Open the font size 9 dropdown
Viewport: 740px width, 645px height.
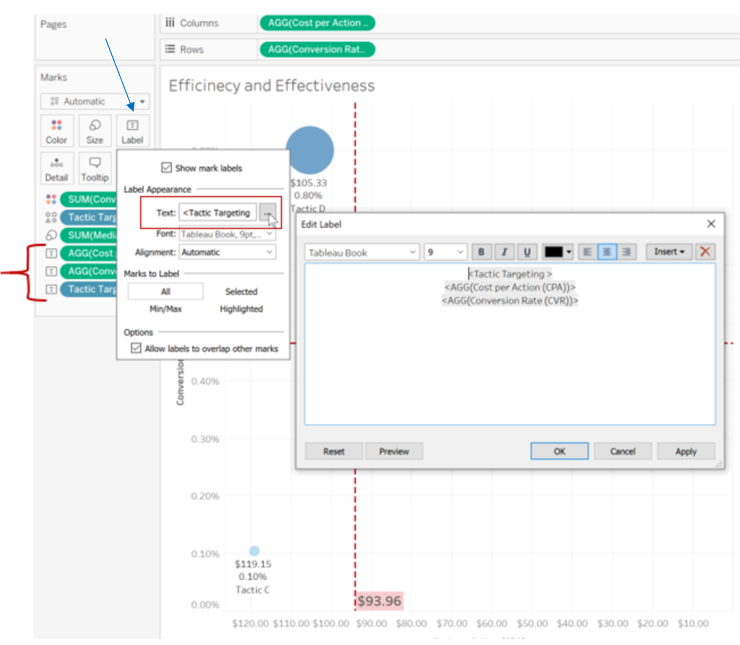click(x=446, y=252)
